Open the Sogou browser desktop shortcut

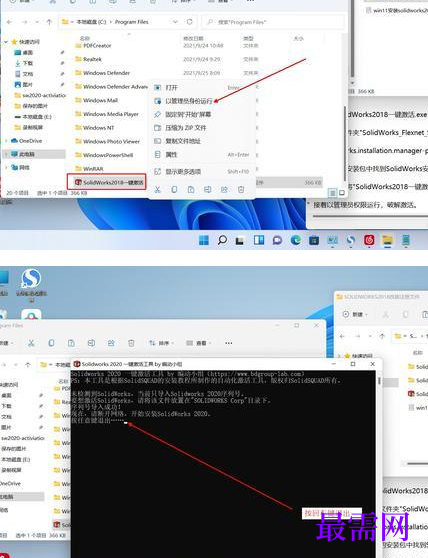[x=31, y=285]
